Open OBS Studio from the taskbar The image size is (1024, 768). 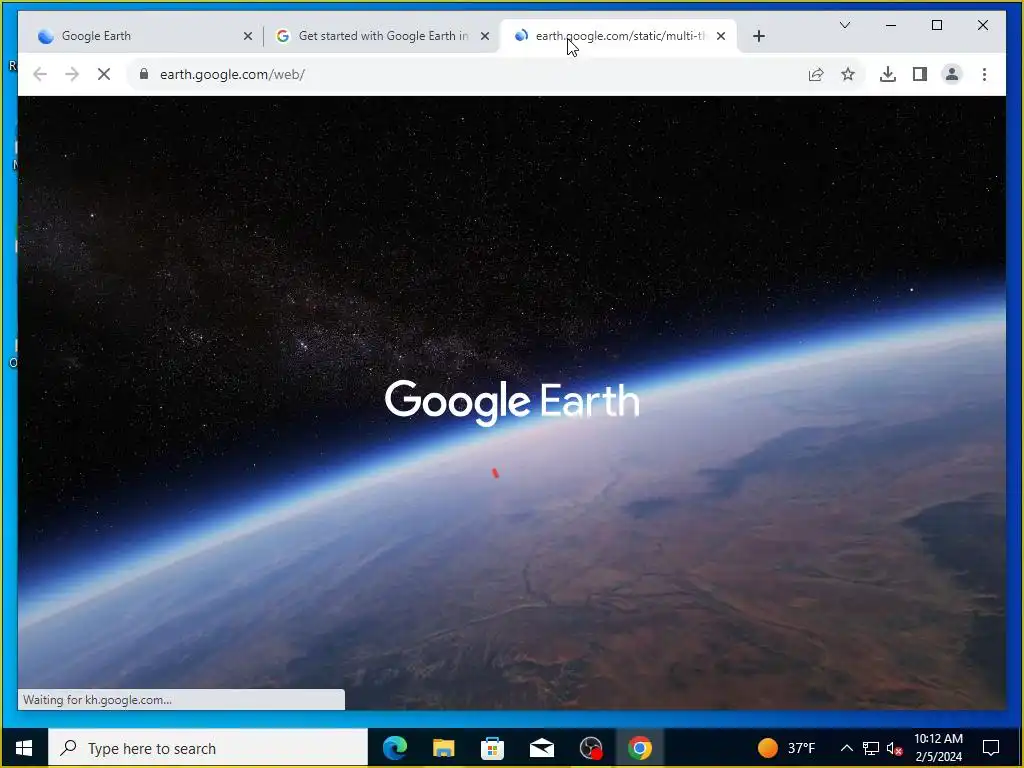pos(591,748)
